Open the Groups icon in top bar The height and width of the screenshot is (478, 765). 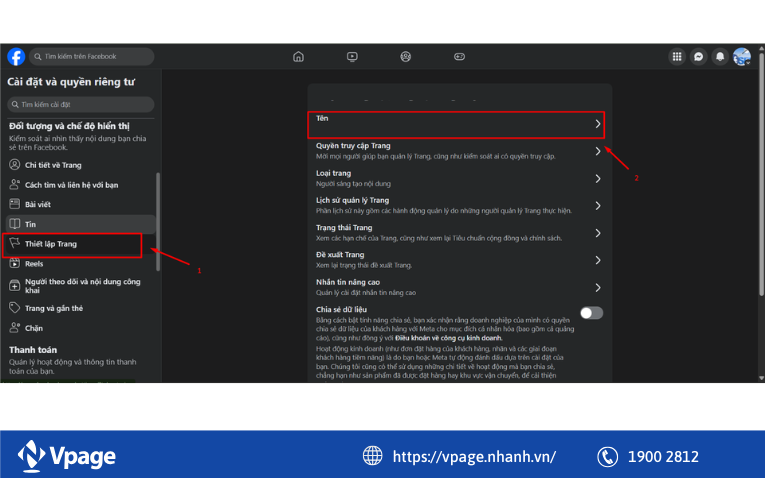coord(405,57)
